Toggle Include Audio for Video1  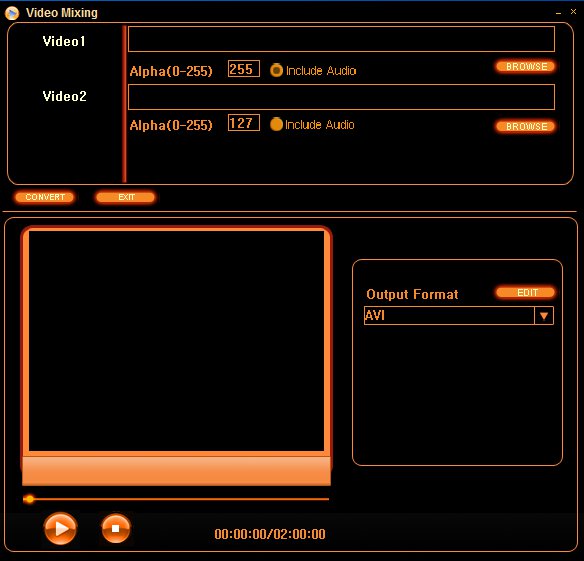pos(276,70)
